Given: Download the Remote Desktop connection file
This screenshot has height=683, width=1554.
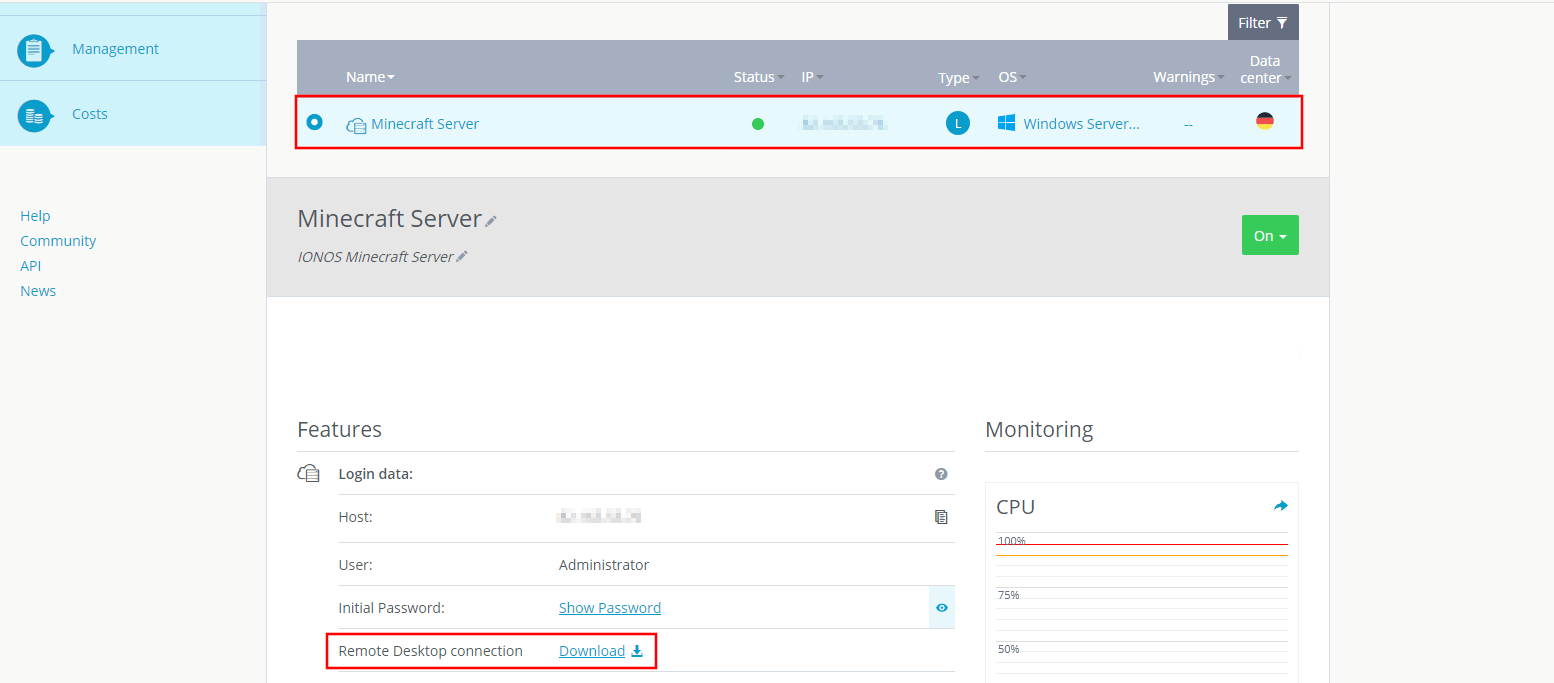Looking at the screenshot, I should point(600,651).
